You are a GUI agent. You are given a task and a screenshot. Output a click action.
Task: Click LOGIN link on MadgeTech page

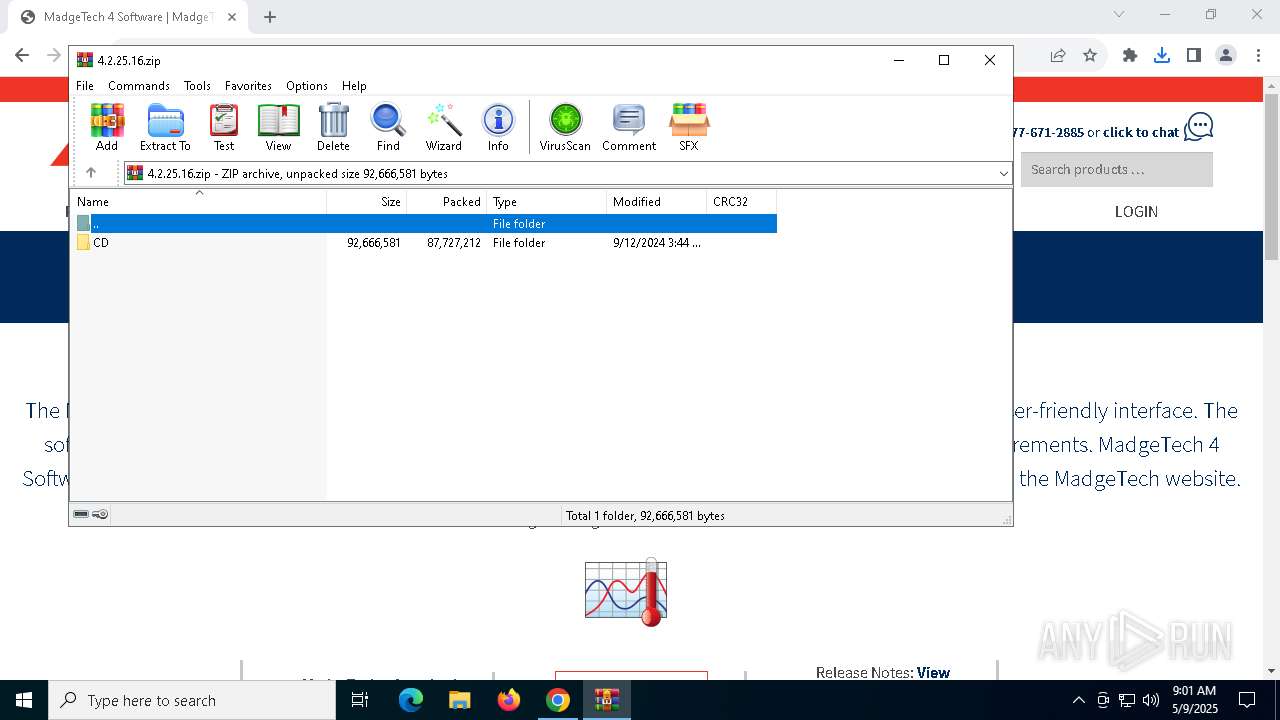(x=1136, y=212)
